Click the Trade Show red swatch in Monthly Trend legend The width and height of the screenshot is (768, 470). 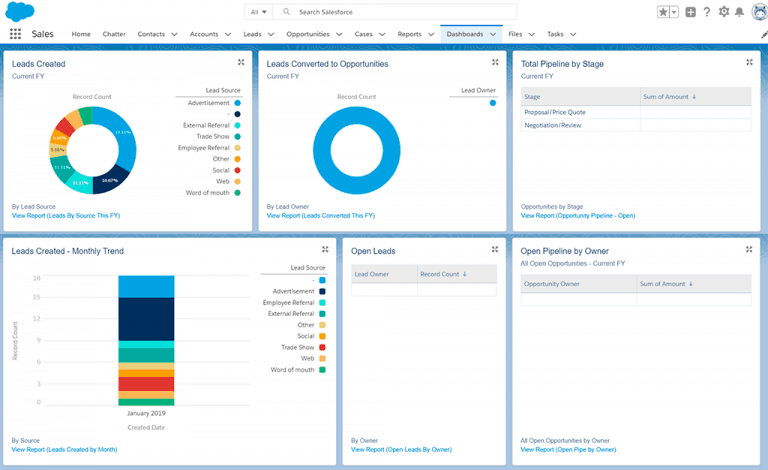tap(322, 347)
